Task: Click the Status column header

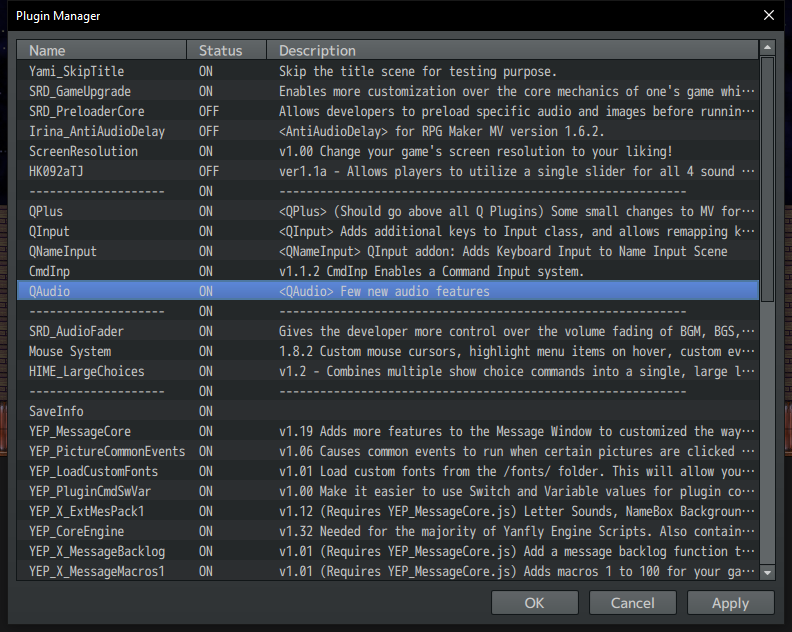Action: point(226,51)
